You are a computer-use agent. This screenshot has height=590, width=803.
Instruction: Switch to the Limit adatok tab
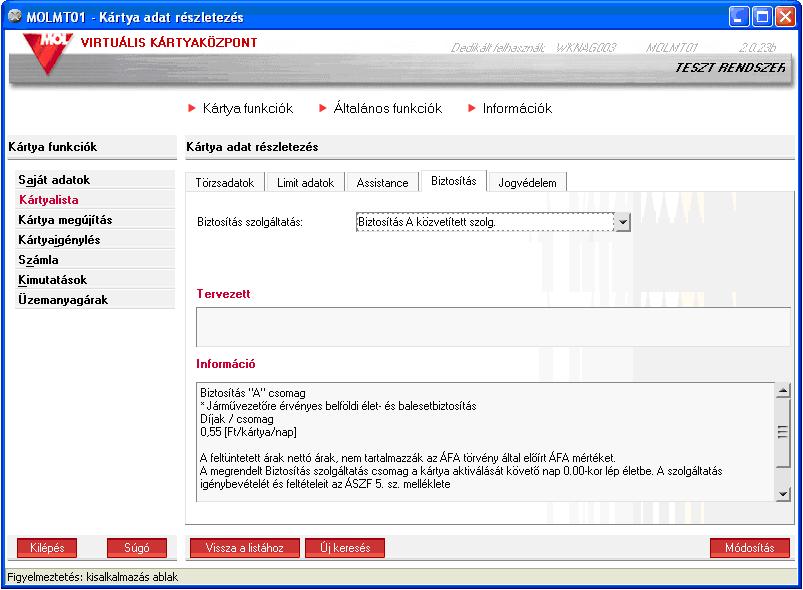(305, 182)
